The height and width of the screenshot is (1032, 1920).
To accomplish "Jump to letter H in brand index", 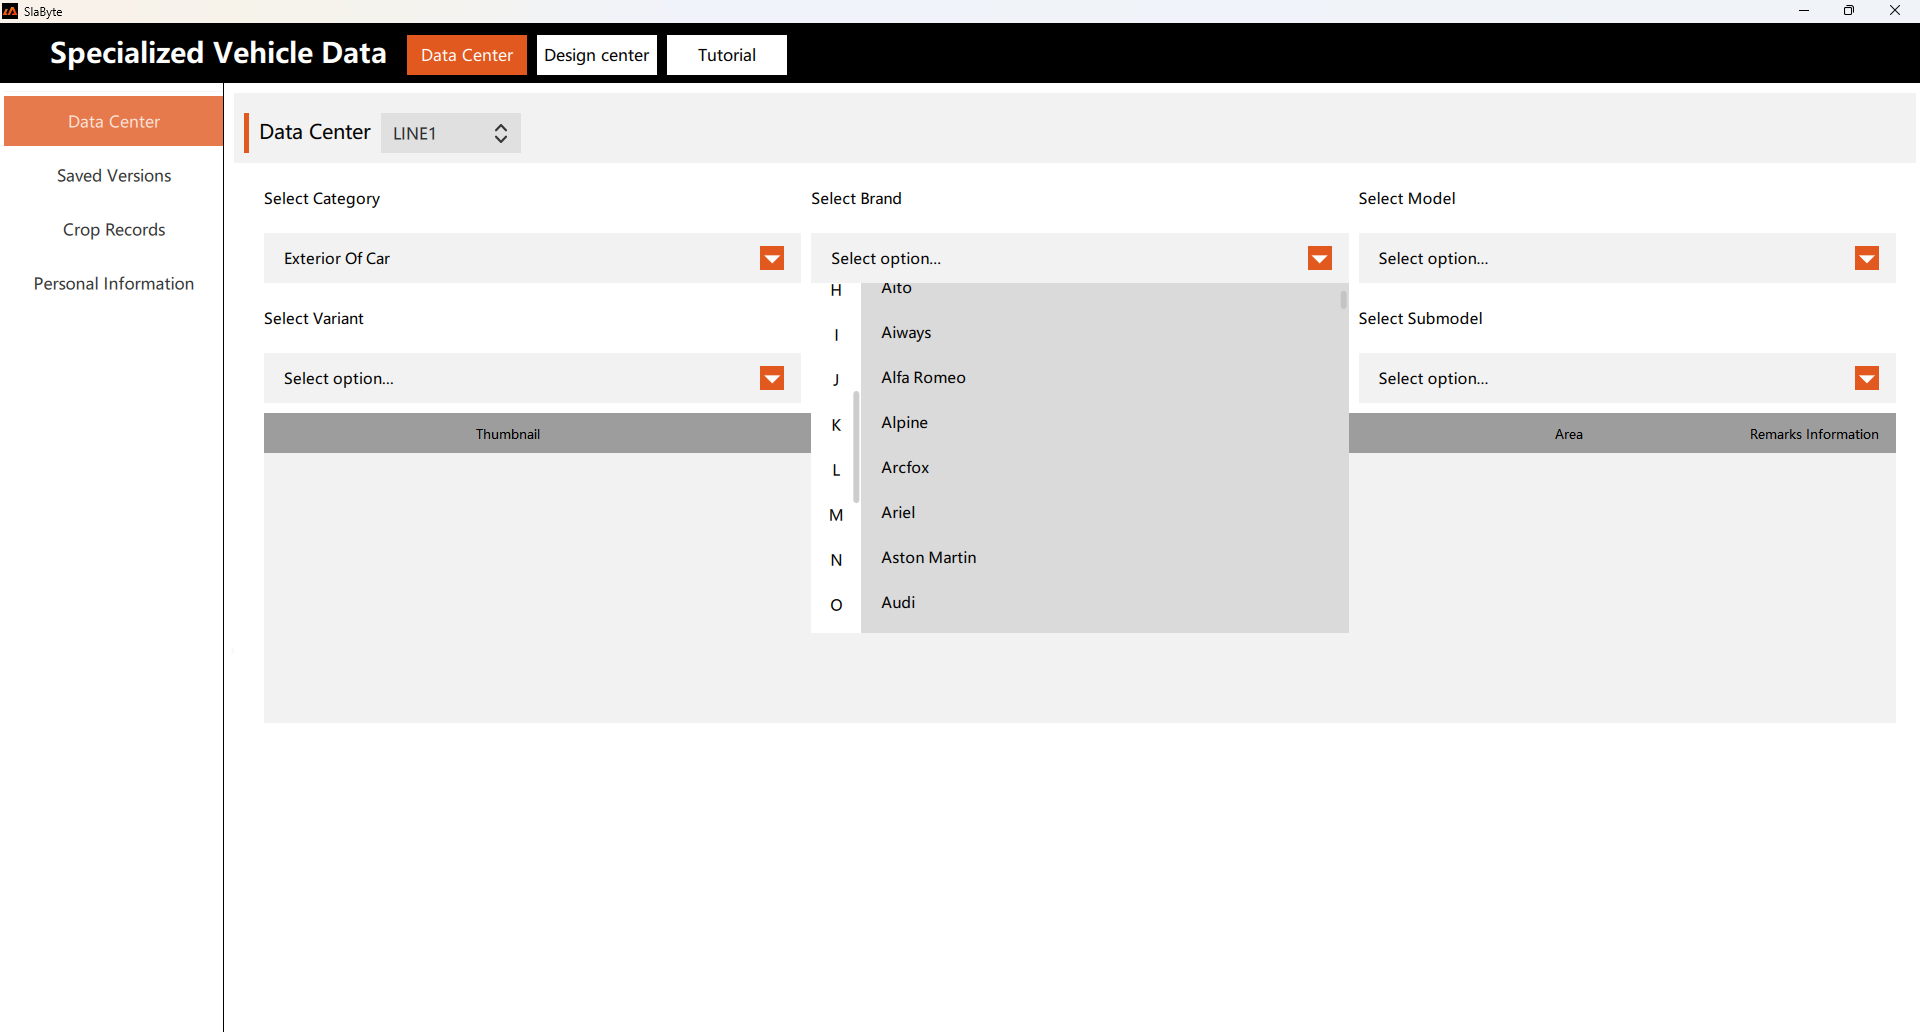I will click(836, 290).
